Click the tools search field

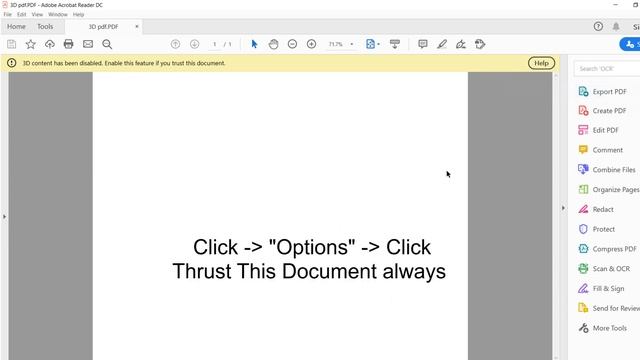click(607, 69)
